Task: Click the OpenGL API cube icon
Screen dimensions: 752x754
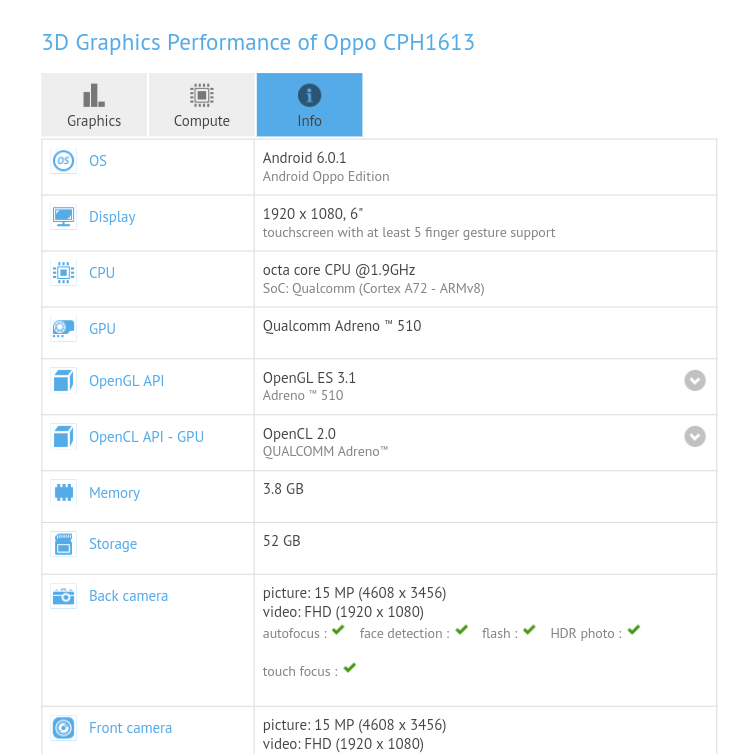Action: click(63, 381)
